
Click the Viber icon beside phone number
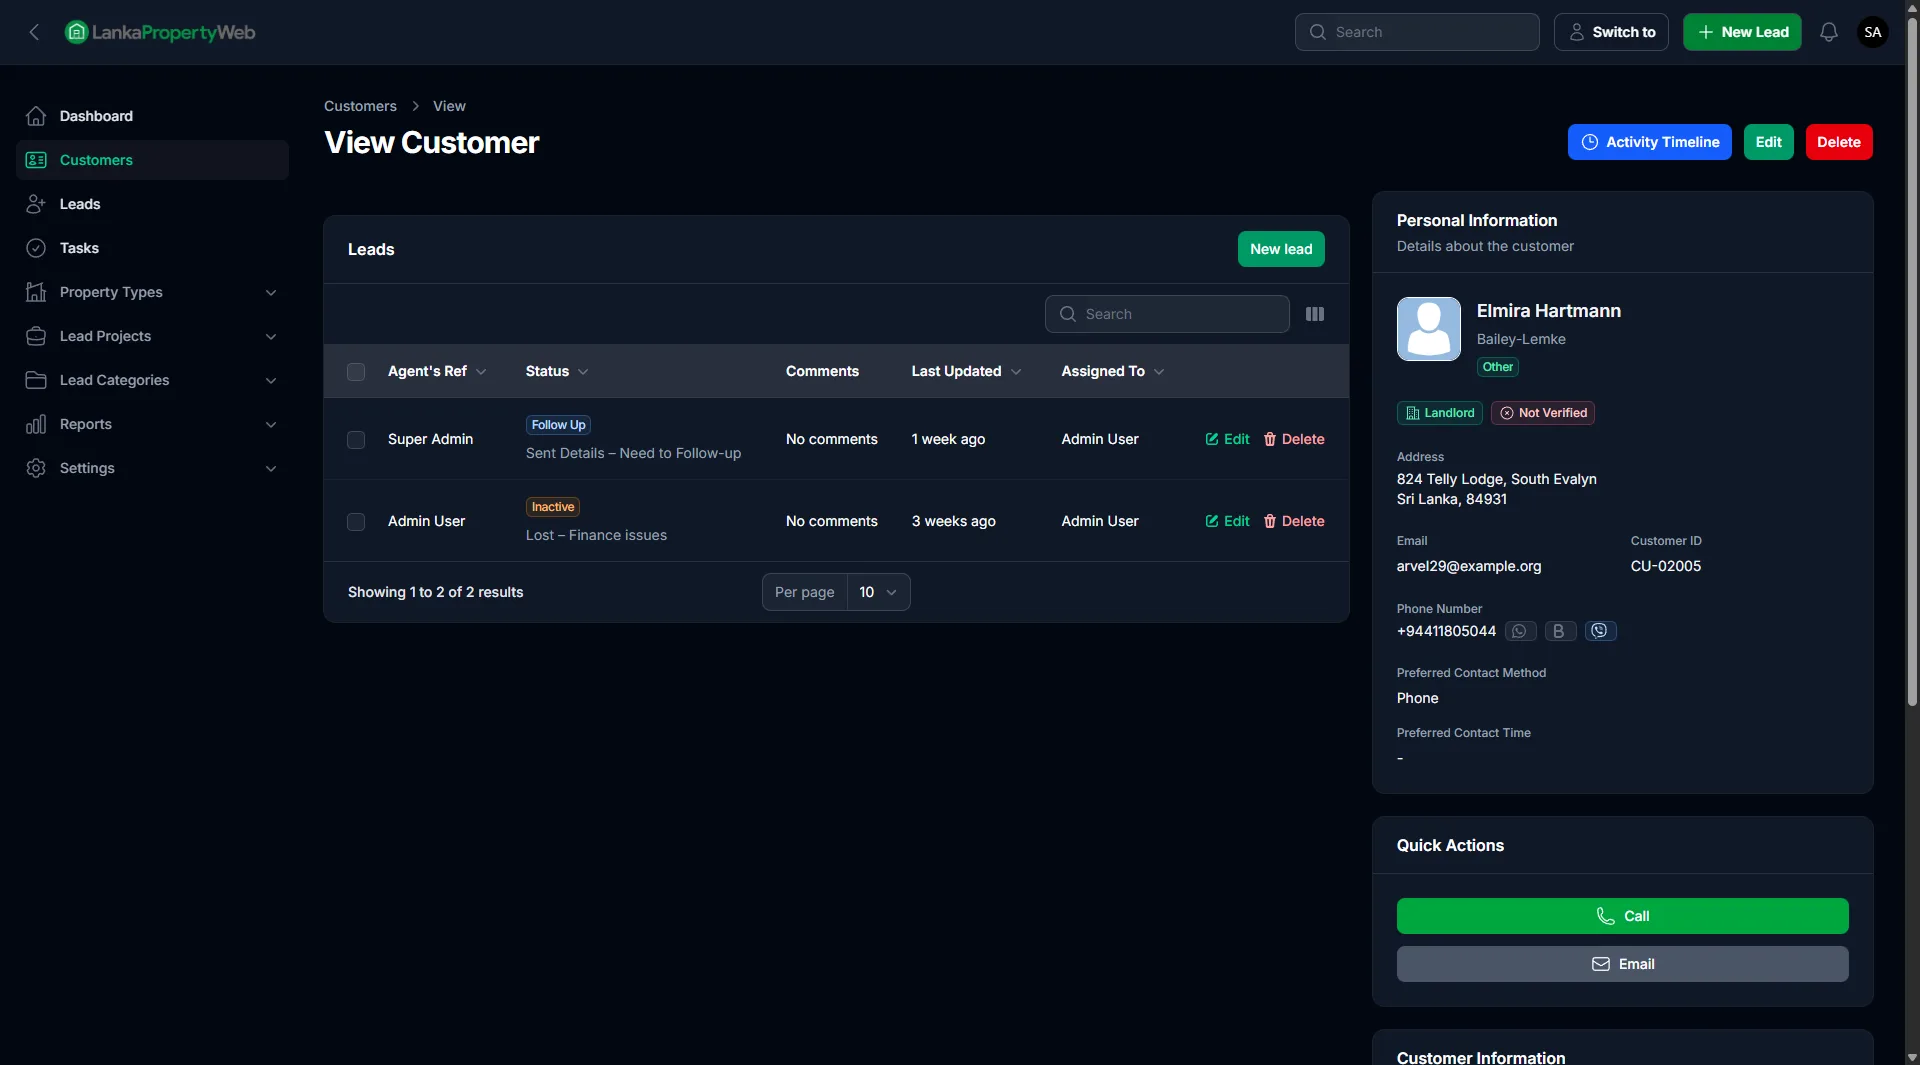click(1600, 631)
